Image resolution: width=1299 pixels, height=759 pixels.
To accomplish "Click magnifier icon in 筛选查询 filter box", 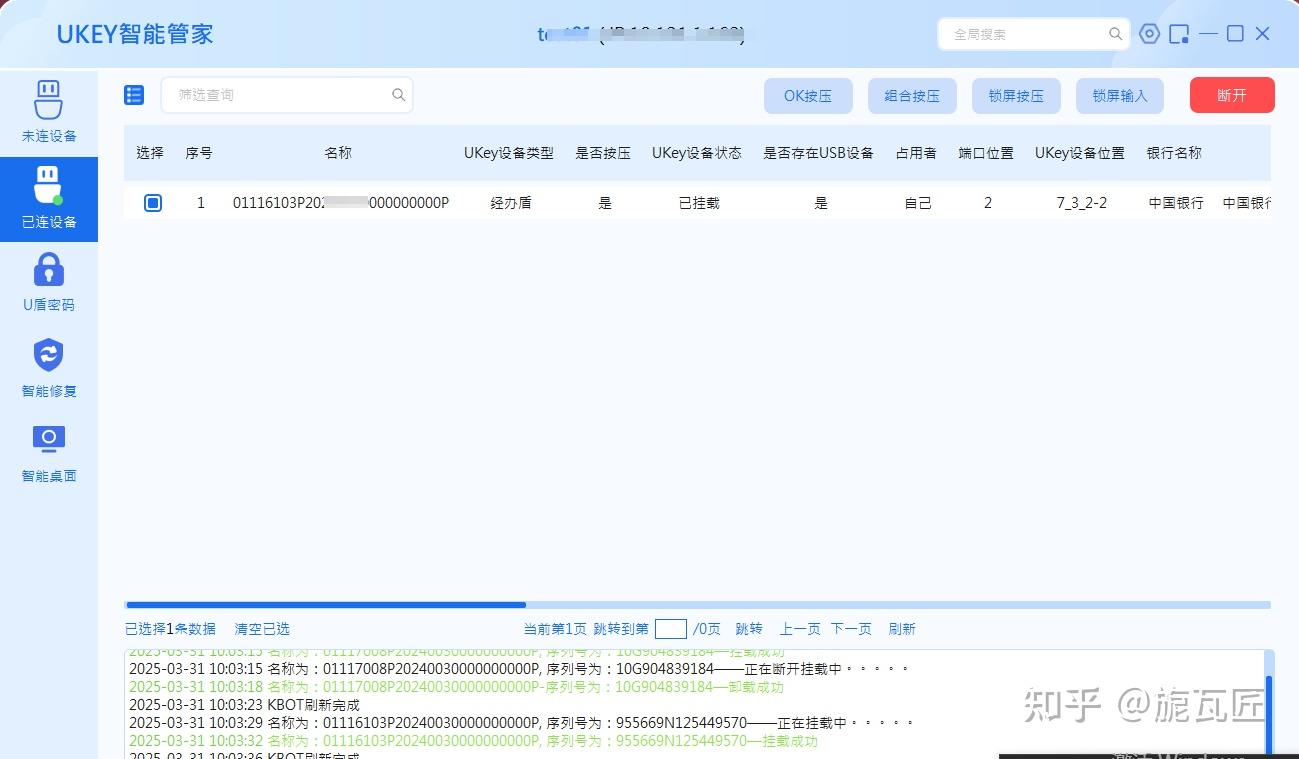I will (398, 94).
